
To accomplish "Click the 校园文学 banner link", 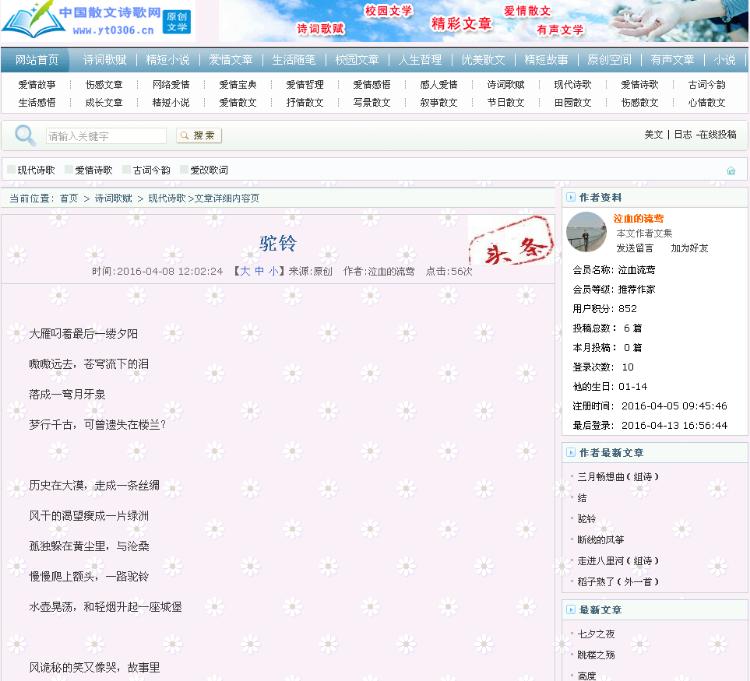I will [388, 11].
